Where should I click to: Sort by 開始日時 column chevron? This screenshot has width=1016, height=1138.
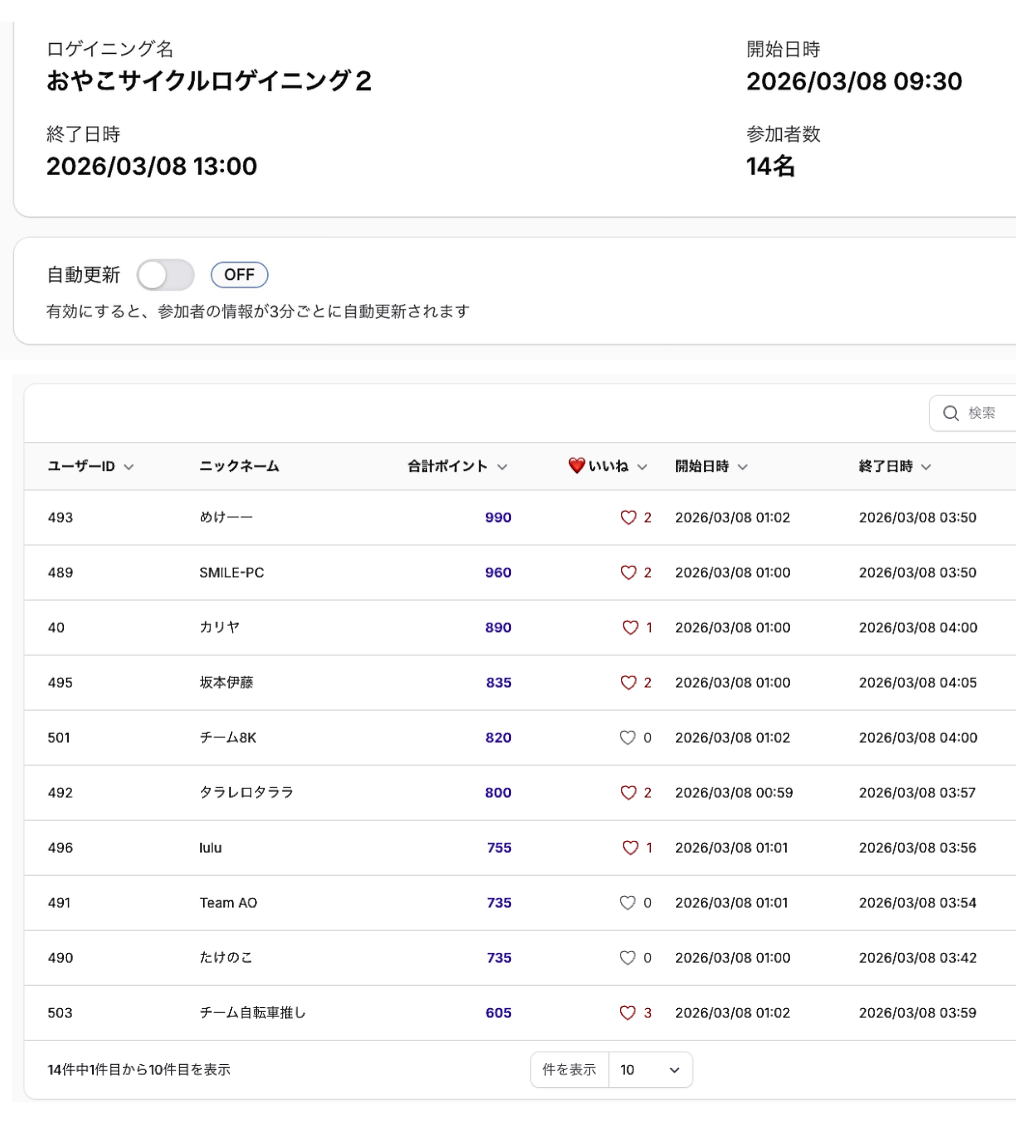742,467
